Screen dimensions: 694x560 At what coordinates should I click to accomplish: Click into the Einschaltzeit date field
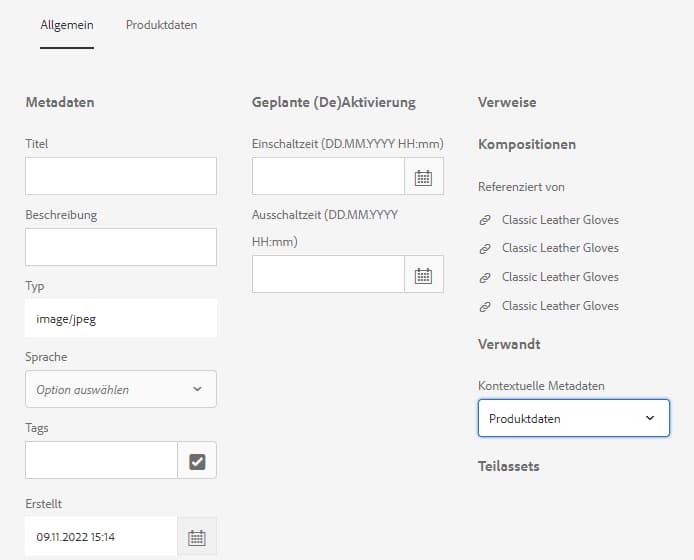pyautogui.click(x=328, y=177)
